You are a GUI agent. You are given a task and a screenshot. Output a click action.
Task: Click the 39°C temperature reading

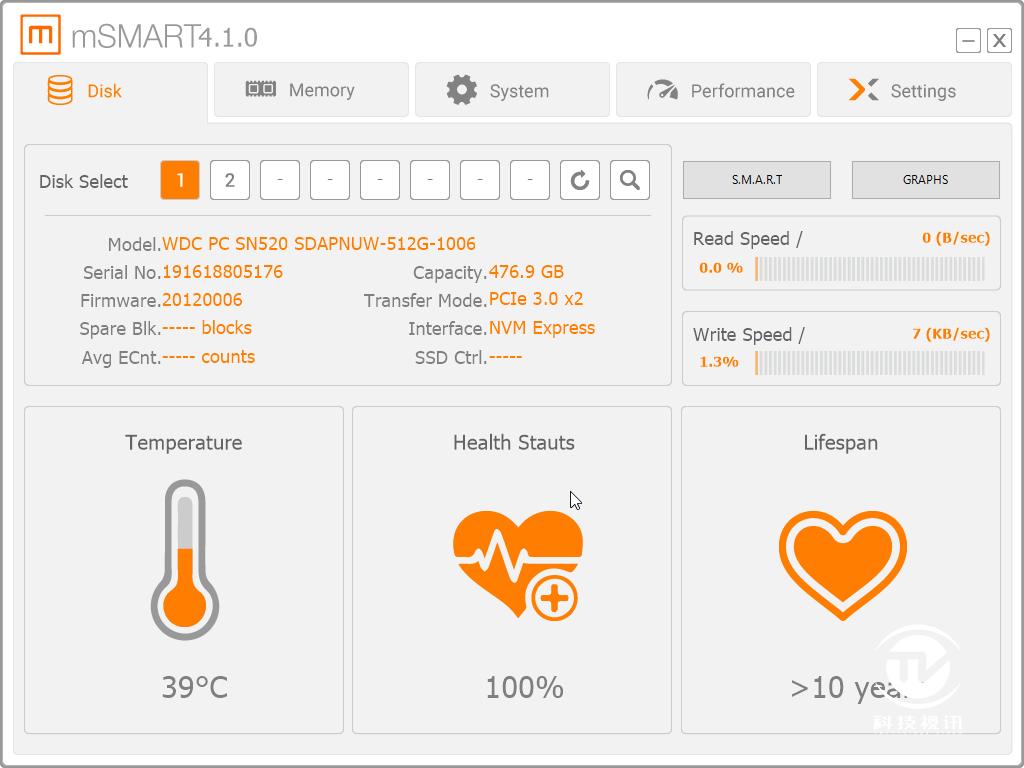195,687
